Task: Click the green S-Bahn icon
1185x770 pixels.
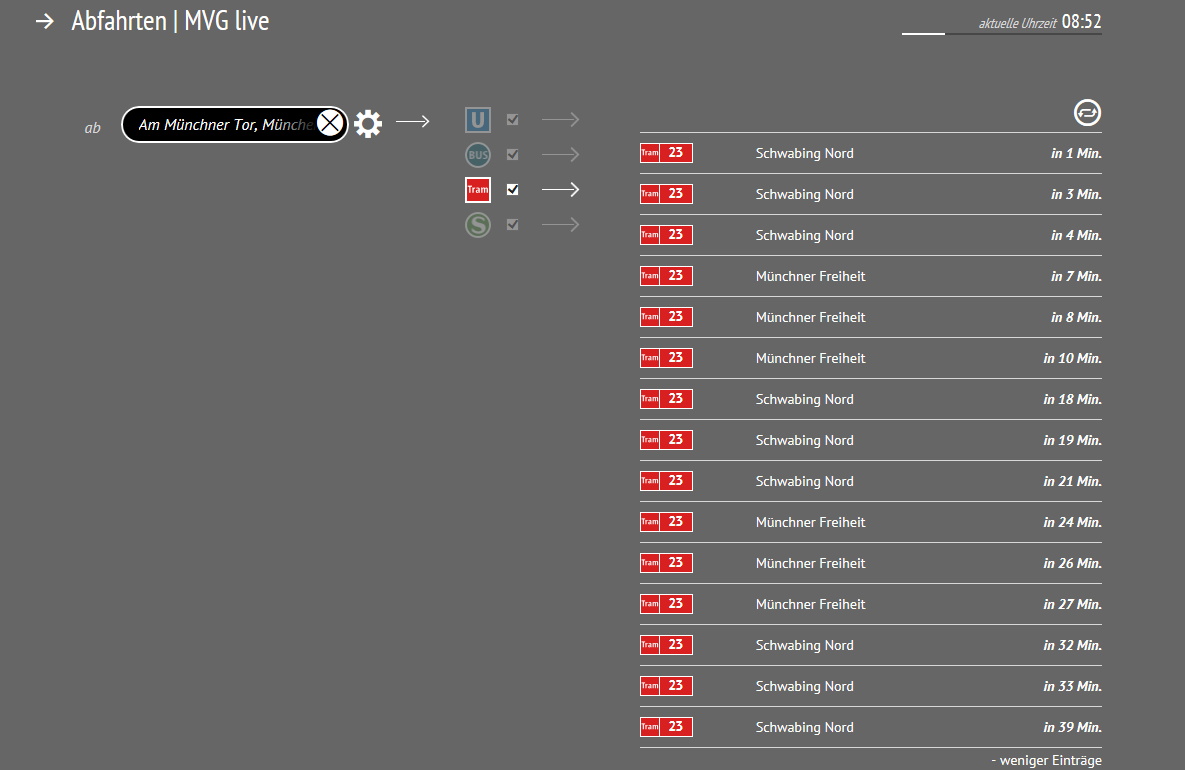Action: coord(478,225)
